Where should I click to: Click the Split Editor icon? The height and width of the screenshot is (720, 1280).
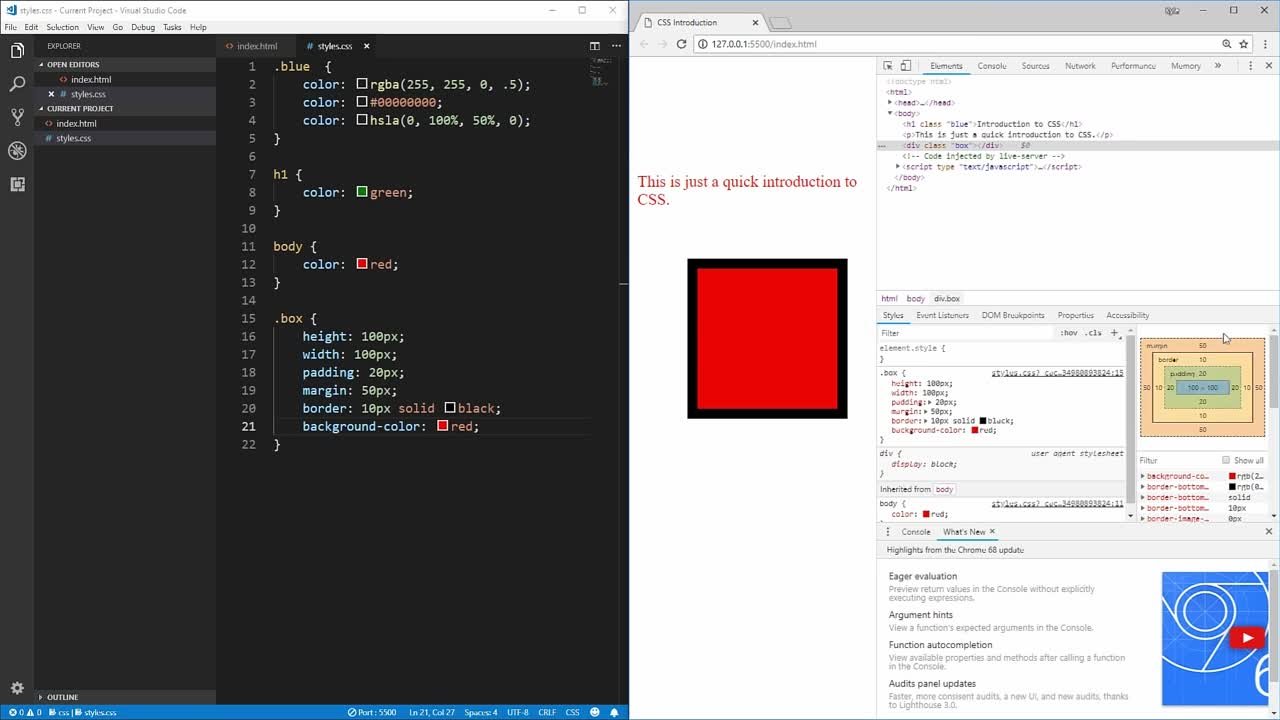tap(594, 46)
